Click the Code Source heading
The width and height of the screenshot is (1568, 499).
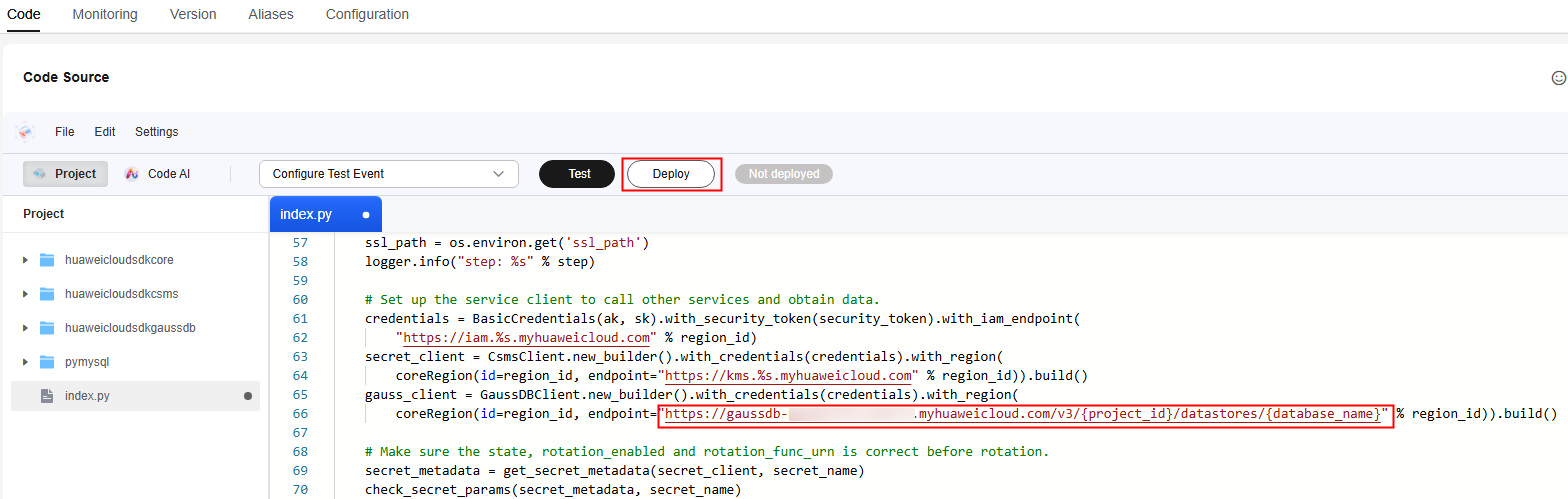pos(66,77)
